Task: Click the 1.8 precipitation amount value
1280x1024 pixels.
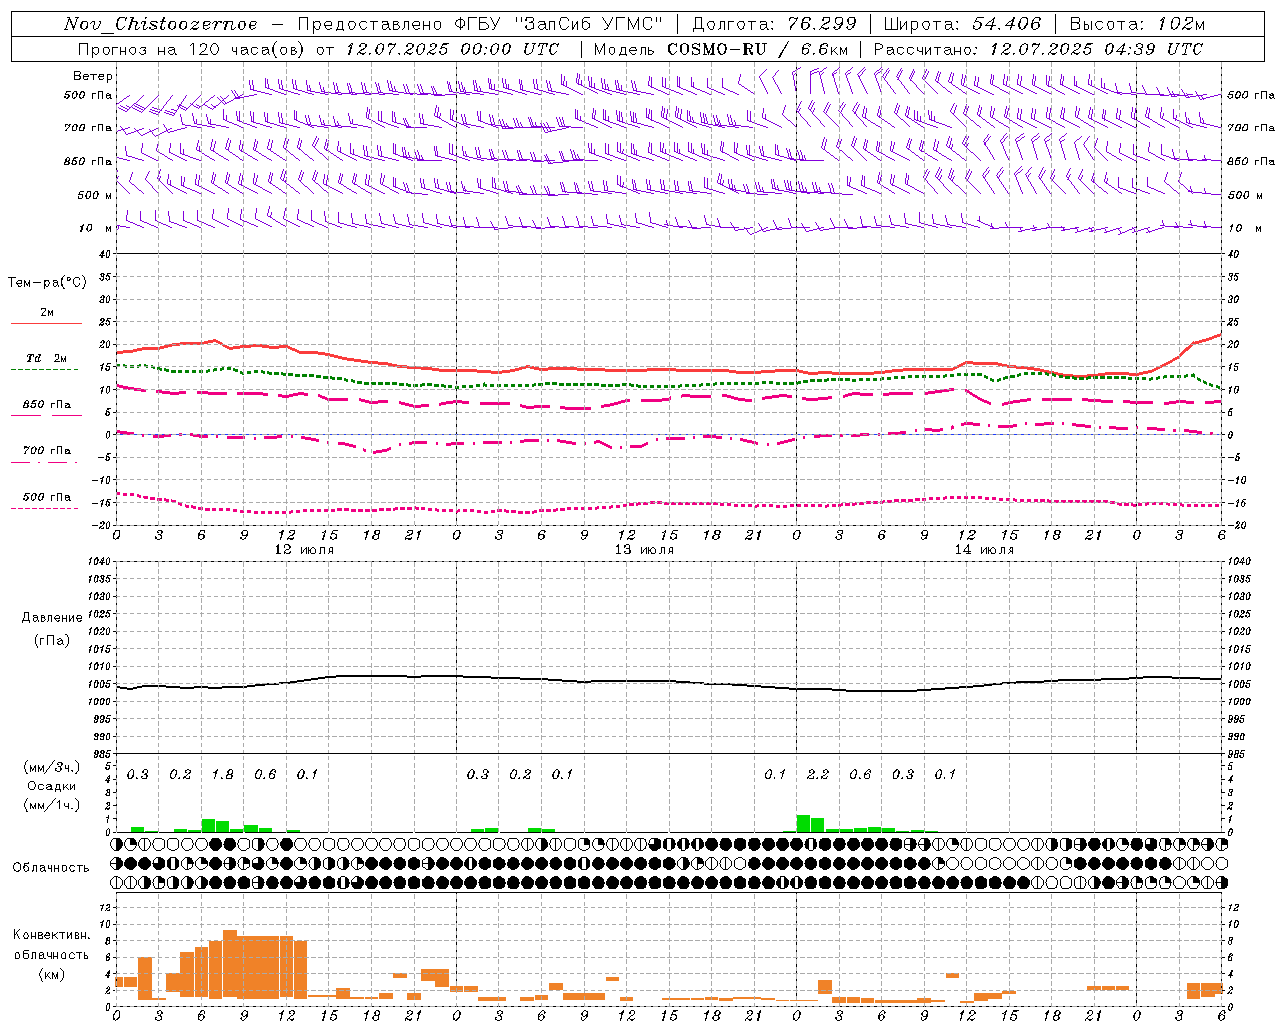Action: tap(222, 775)
